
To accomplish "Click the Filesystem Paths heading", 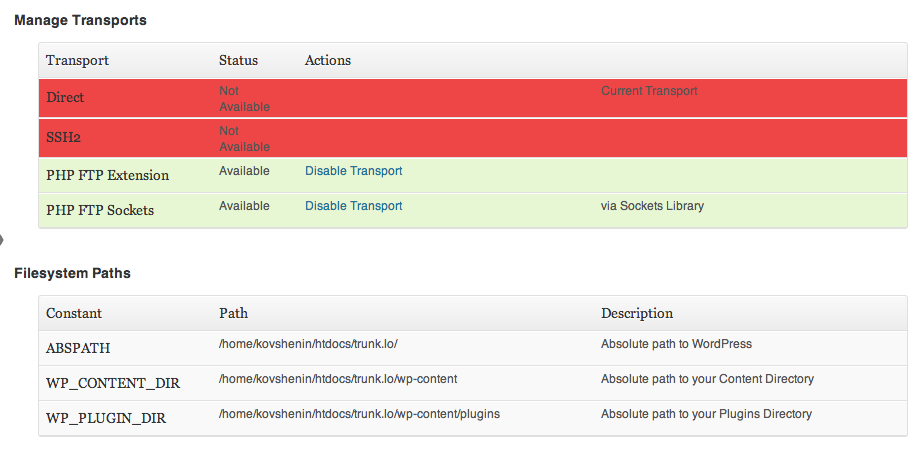I will pos(72,274).
